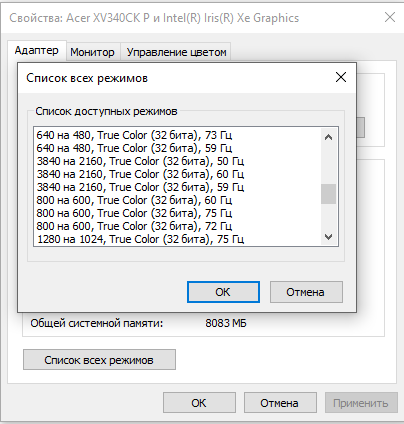Select 3840 на 2160 at 59 Гц mode
The width and height of the screenshot is (404, 424).
(x=140, y=187)
